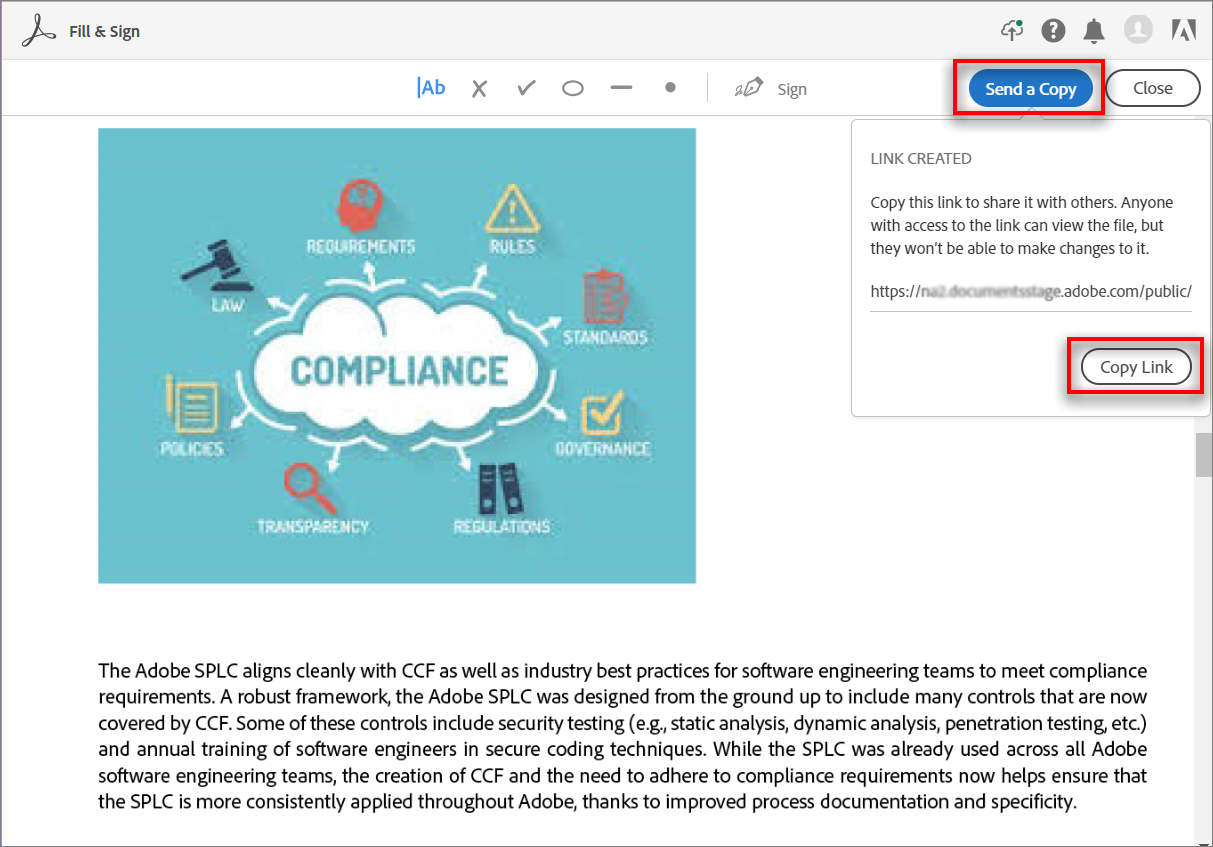The image size is (1213, 847).
Task: Select the dot tool
Action: coord(670,87)
